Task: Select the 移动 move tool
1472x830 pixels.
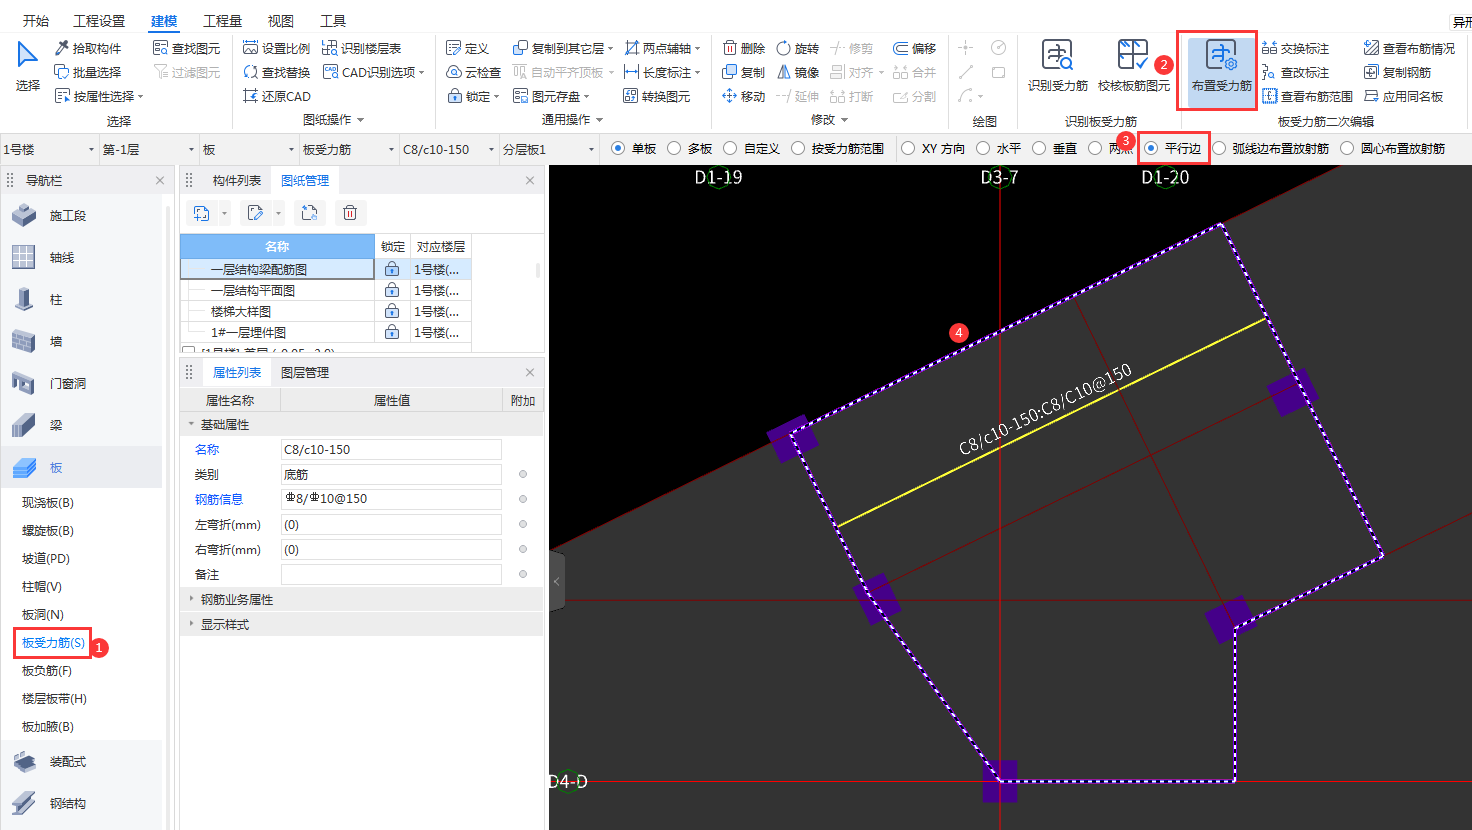Action: click(x=744, y=96)
